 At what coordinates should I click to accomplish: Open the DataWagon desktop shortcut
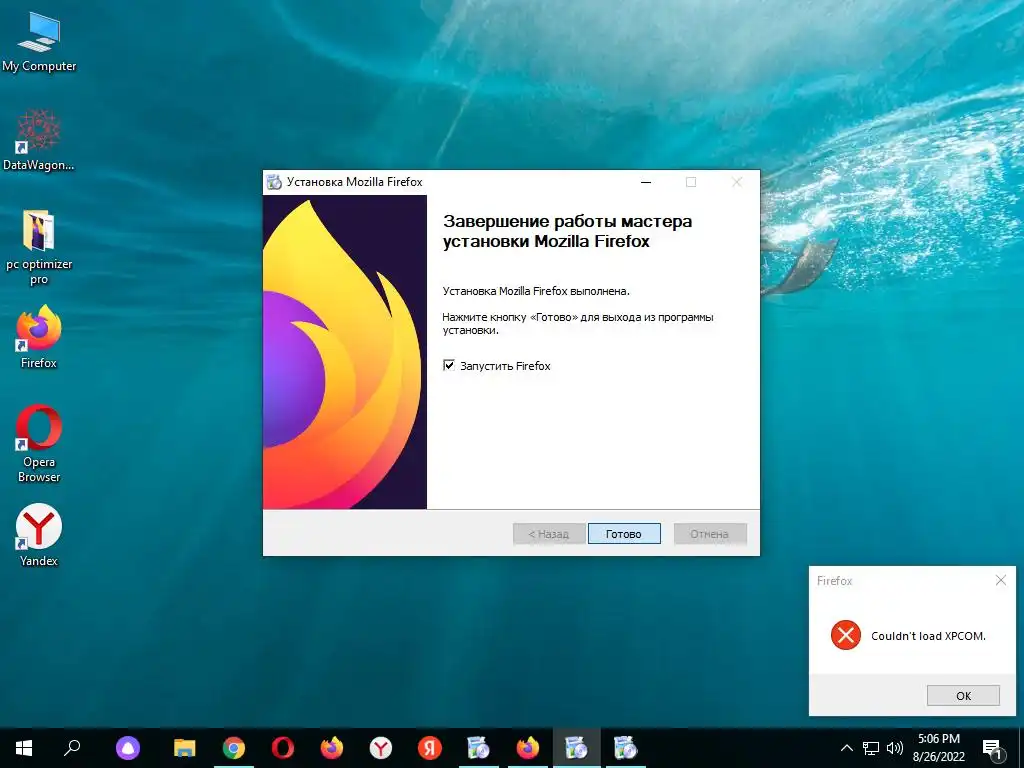[39, 140]
